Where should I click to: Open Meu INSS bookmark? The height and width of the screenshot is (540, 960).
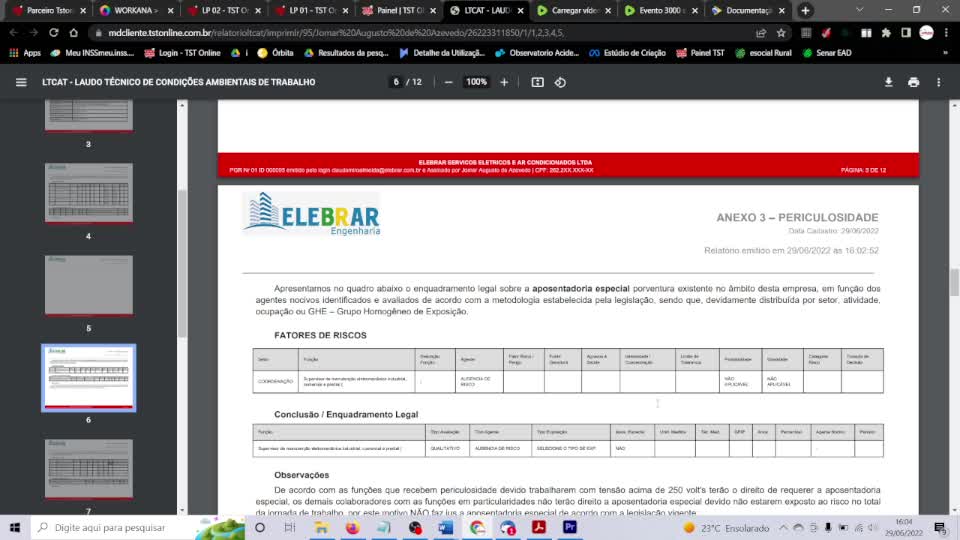pos(92,53)
